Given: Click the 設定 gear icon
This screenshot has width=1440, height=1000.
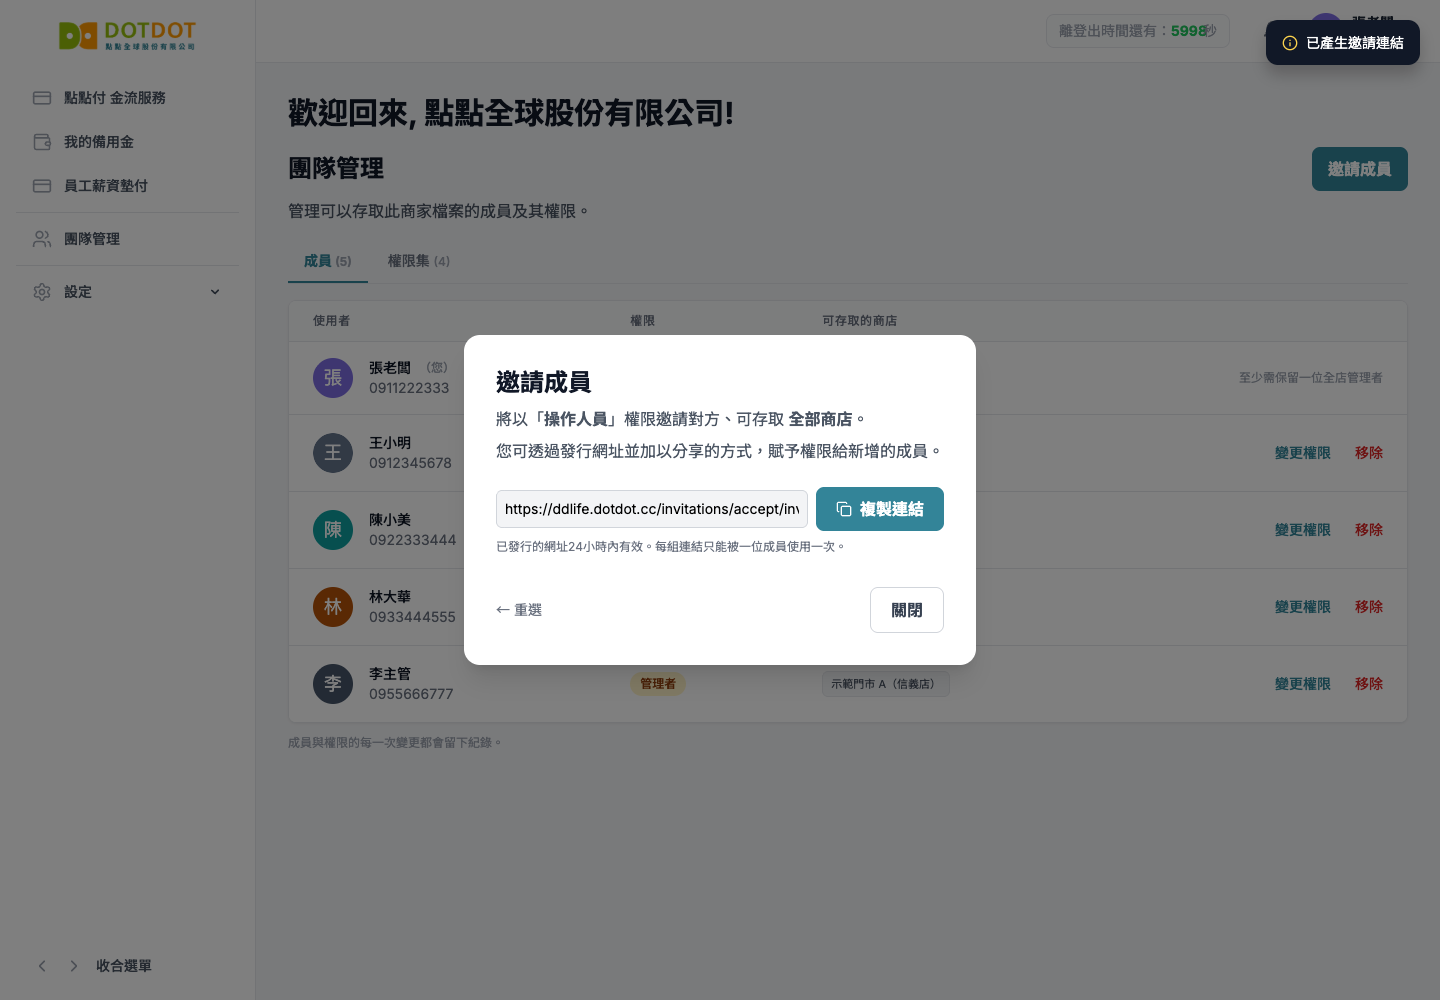Looking at the screenshot, I should coord(42,292).
